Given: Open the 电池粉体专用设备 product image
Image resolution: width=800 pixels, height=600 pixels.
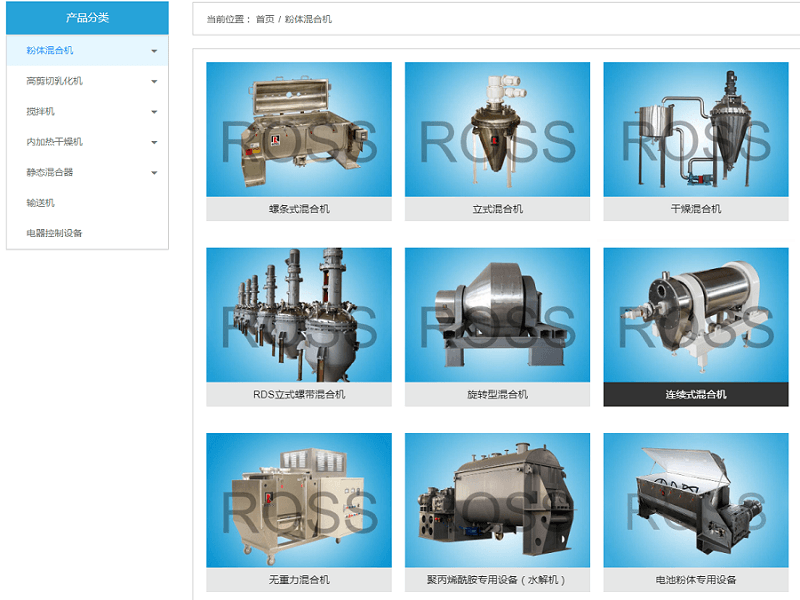Looking at the screenshot, I should (695, 500).
